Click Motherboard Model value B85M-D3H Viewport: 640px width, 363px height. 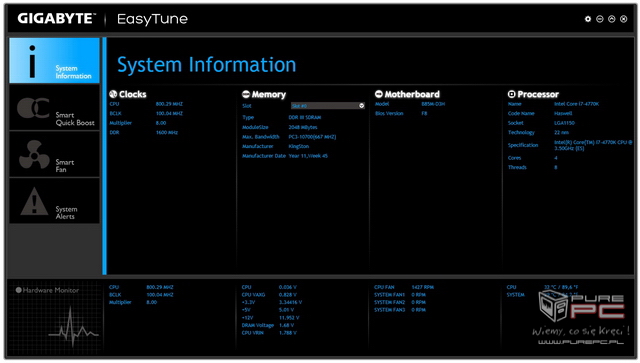click(433, 104)
